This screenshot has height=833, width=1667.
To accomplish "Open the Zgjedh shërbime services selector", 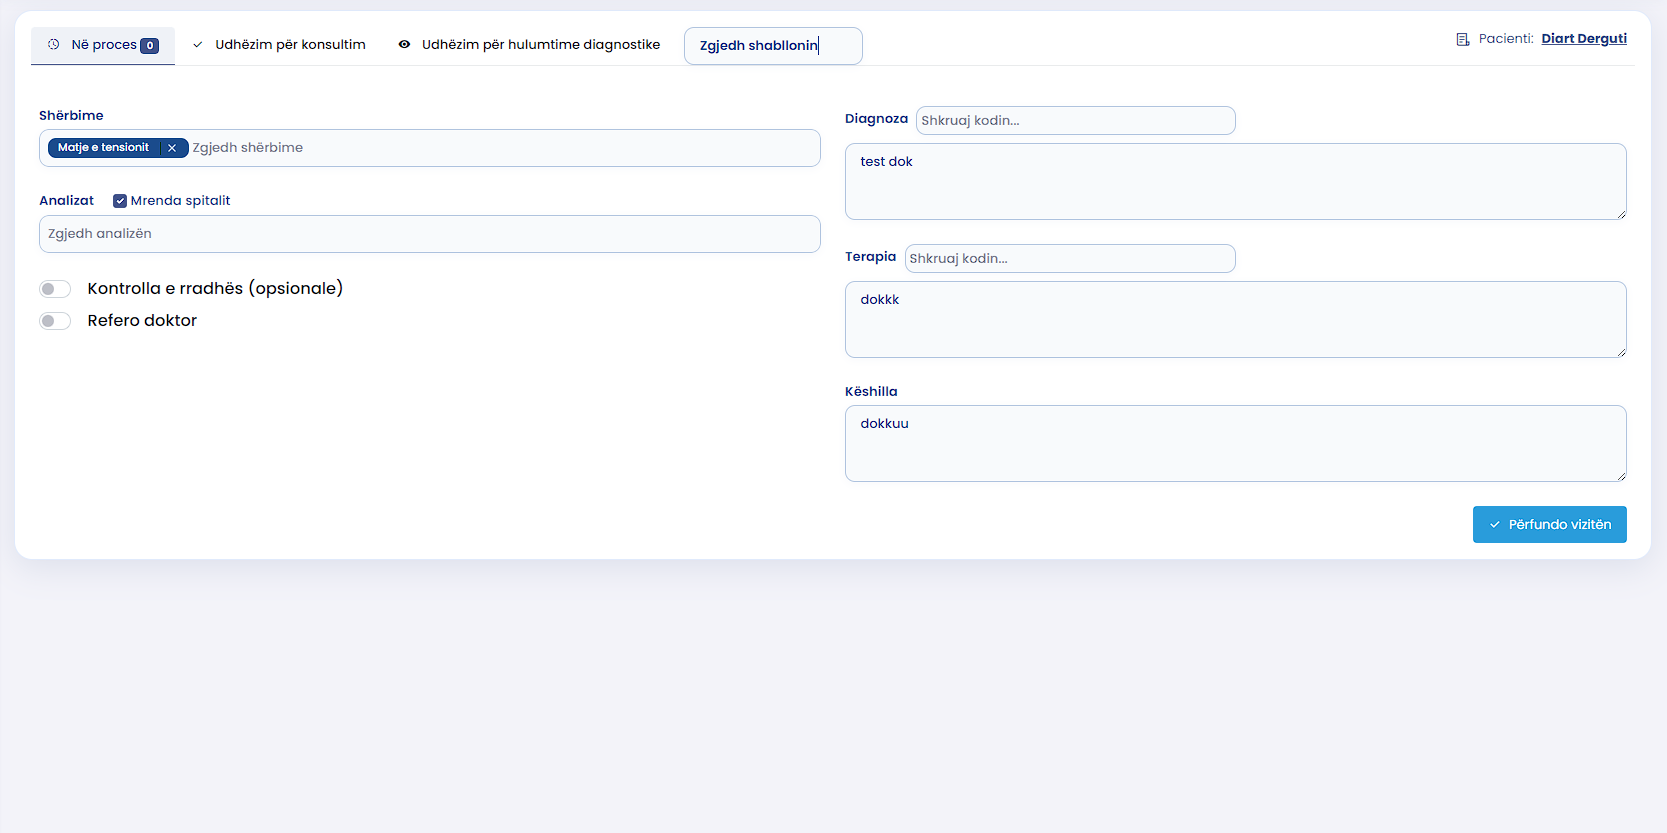I will click(x=500, y=148).
